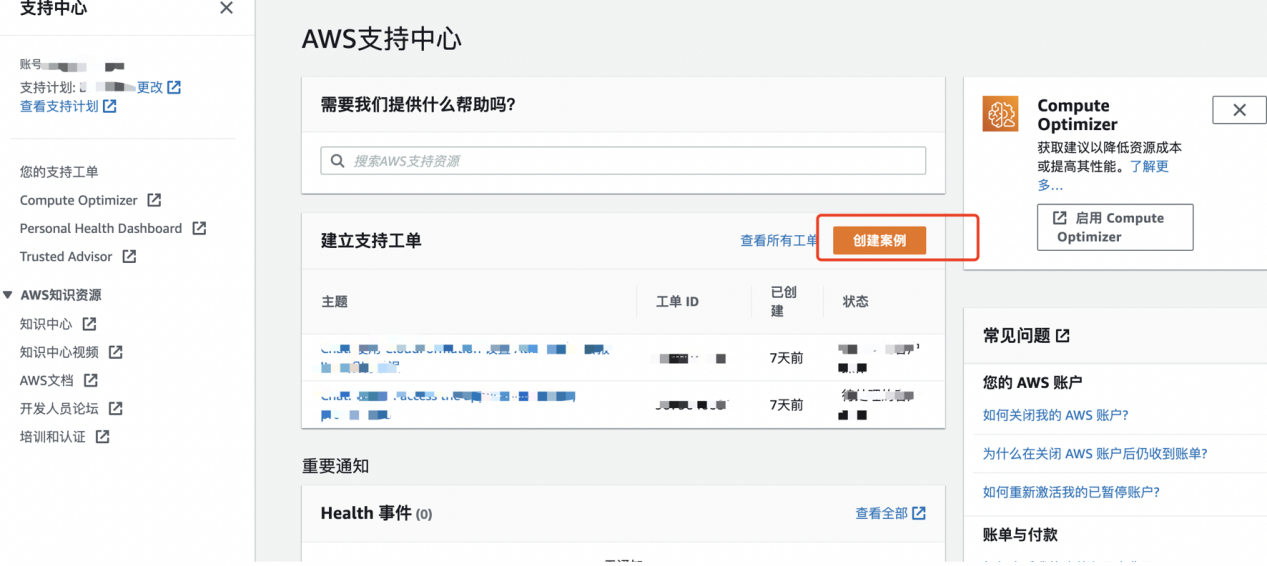Open 为什么在关闭 AWS 账户后仍收到账单?
1267x566 pixels.
click(1095, 453)
